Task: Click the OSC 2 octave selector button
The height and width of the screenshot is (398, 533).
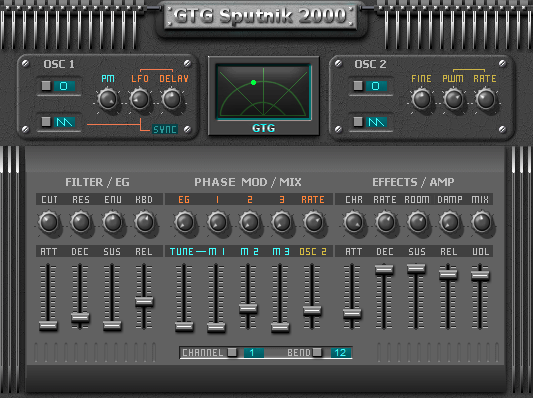Action: (358, 86)
